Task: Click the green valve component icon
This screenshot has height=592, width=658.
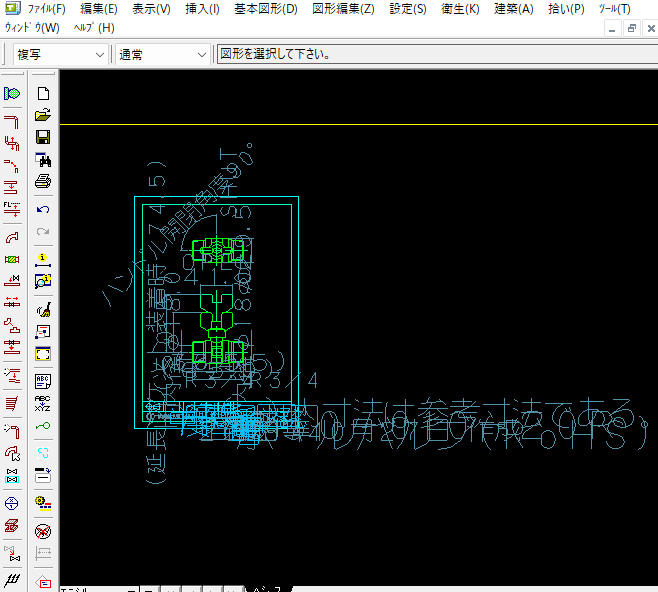Action: point(12,259)
